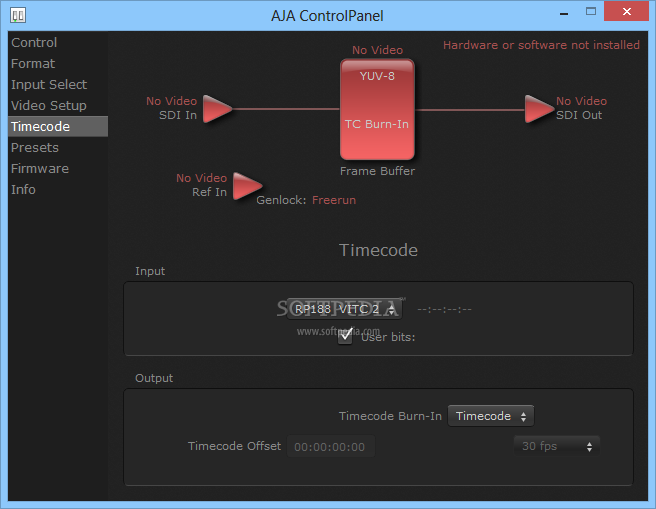Open the 30 fps frame rate dropdown
This screenshot has width=656, height=509.
click(557, 446)
